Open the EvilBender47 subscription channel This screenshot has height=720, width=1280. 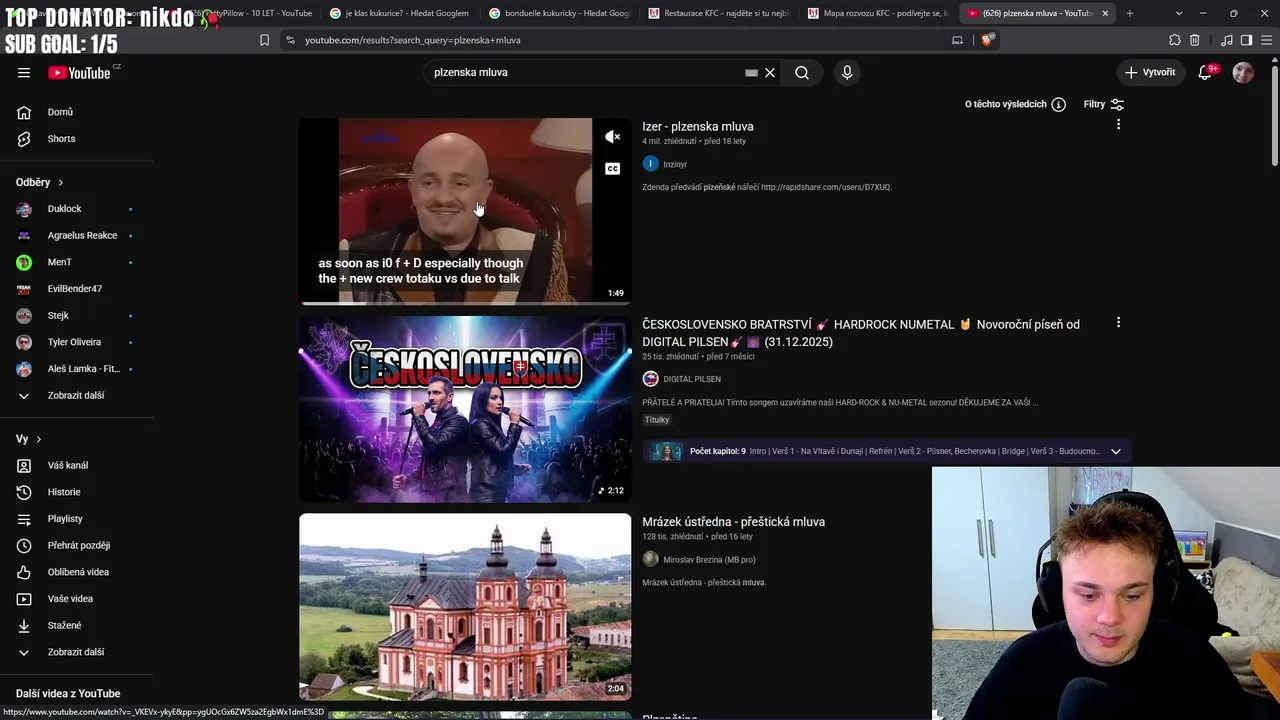pyautogui.click(x=77, y=289)
